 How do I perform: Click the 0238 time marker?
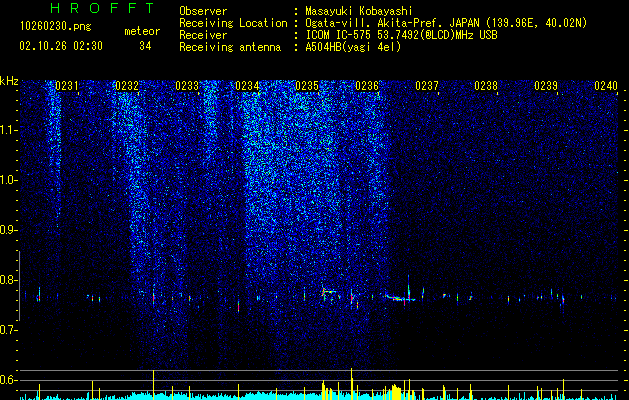coord(486,86)
